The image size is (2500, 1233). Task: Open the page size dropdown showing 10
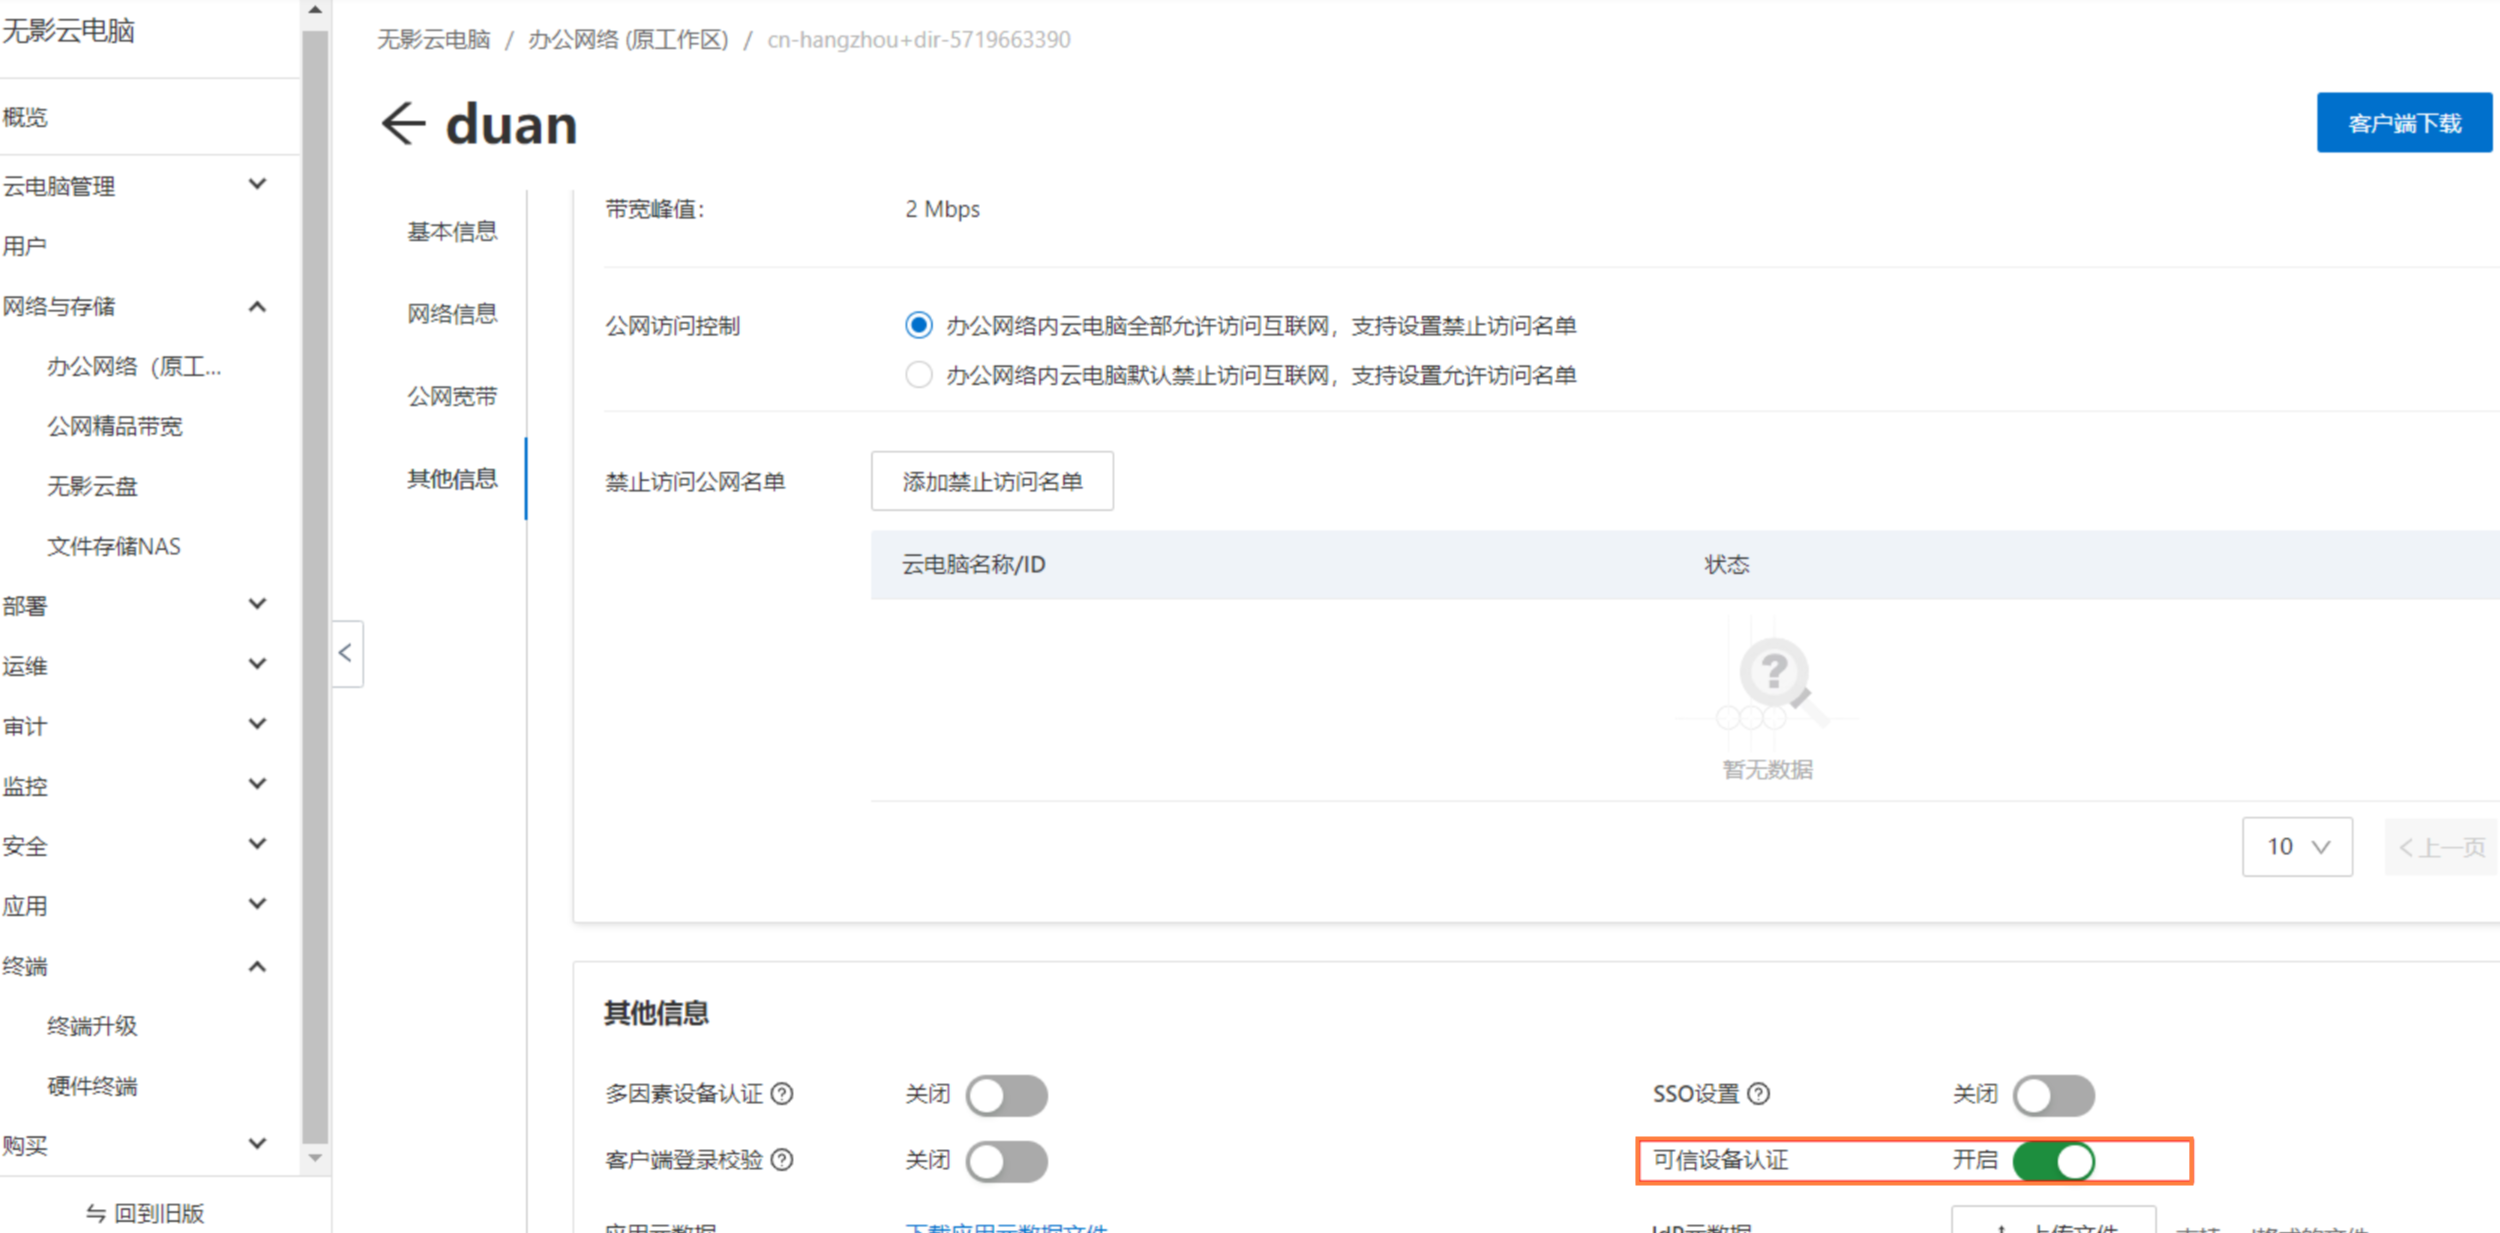tap(2296, 847)
